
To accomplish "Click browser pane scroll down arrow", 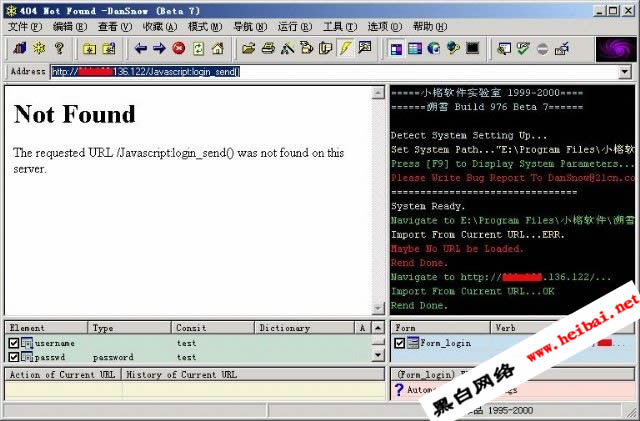I will [x=378, y=308].
